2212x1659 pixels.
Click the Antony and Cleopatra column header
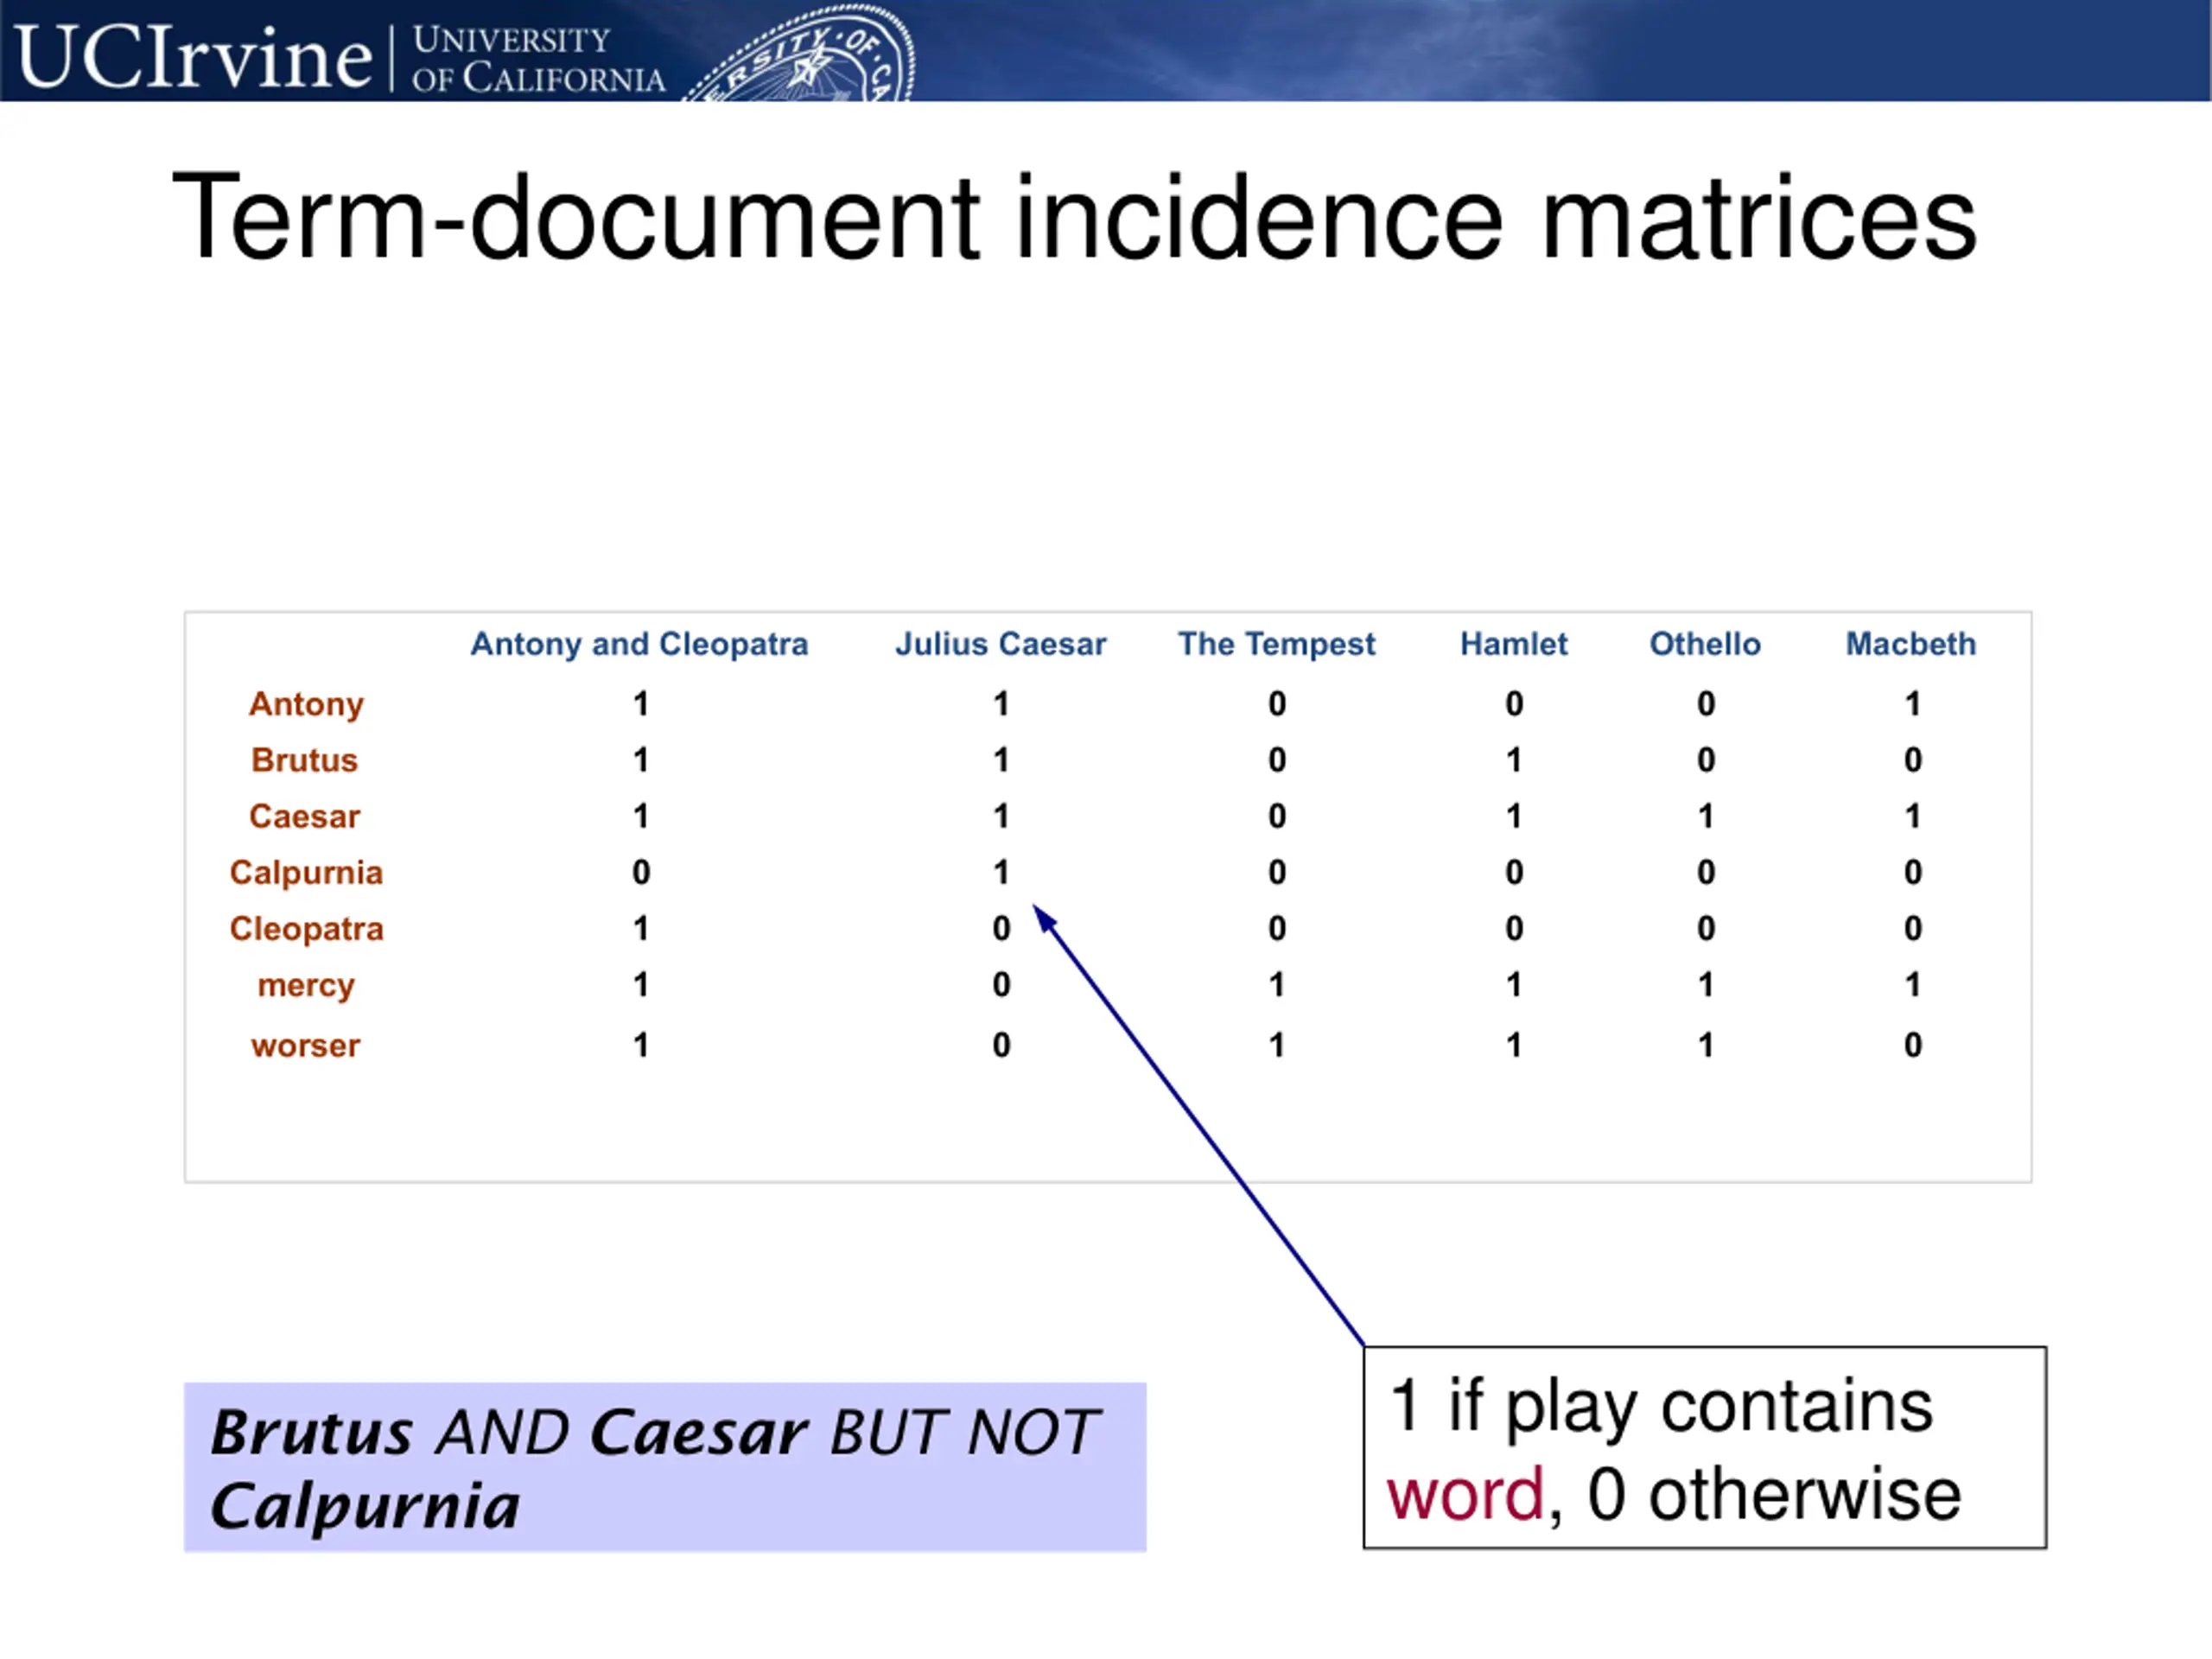(639, 644)
